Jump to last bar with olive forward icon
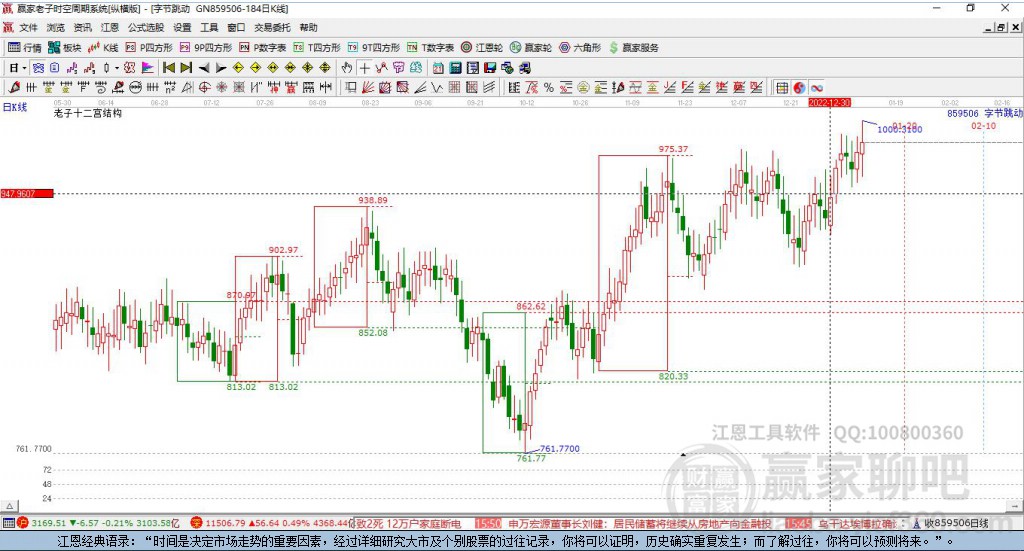 (186, 68)
